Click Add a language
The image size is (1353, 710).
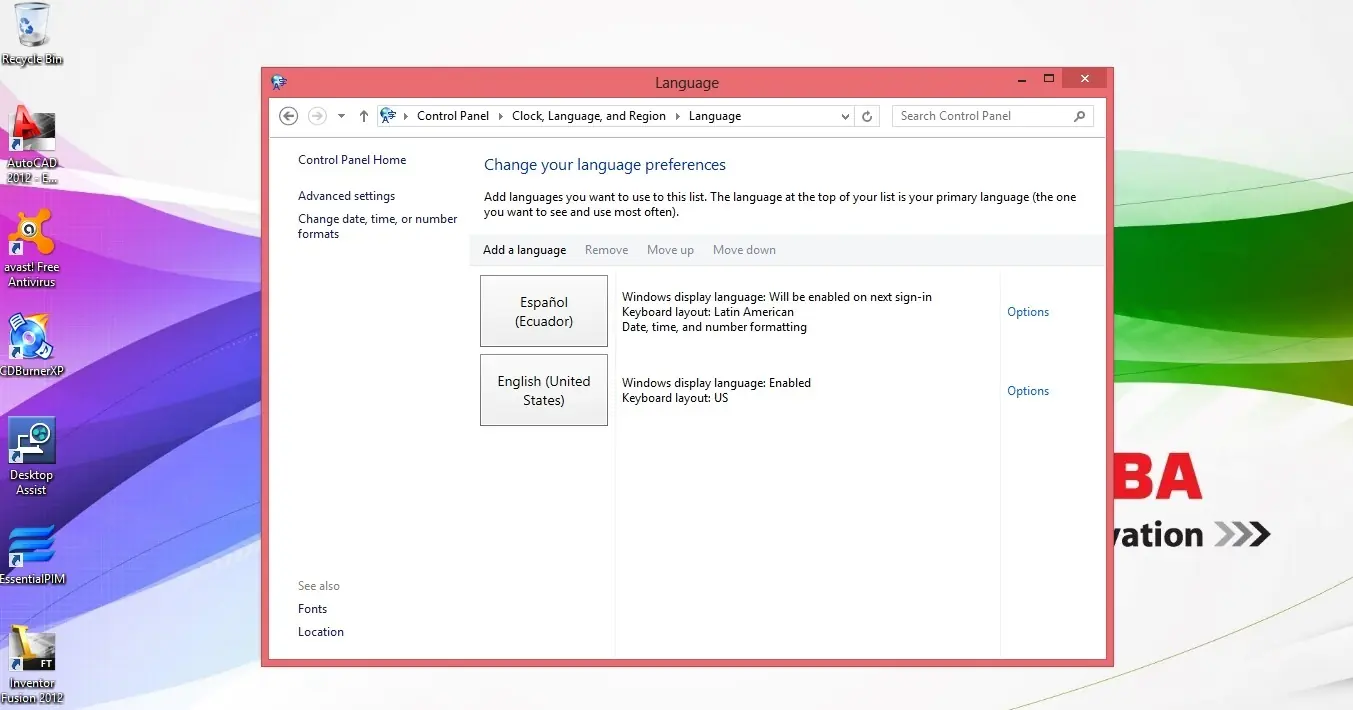coord(525,250)
